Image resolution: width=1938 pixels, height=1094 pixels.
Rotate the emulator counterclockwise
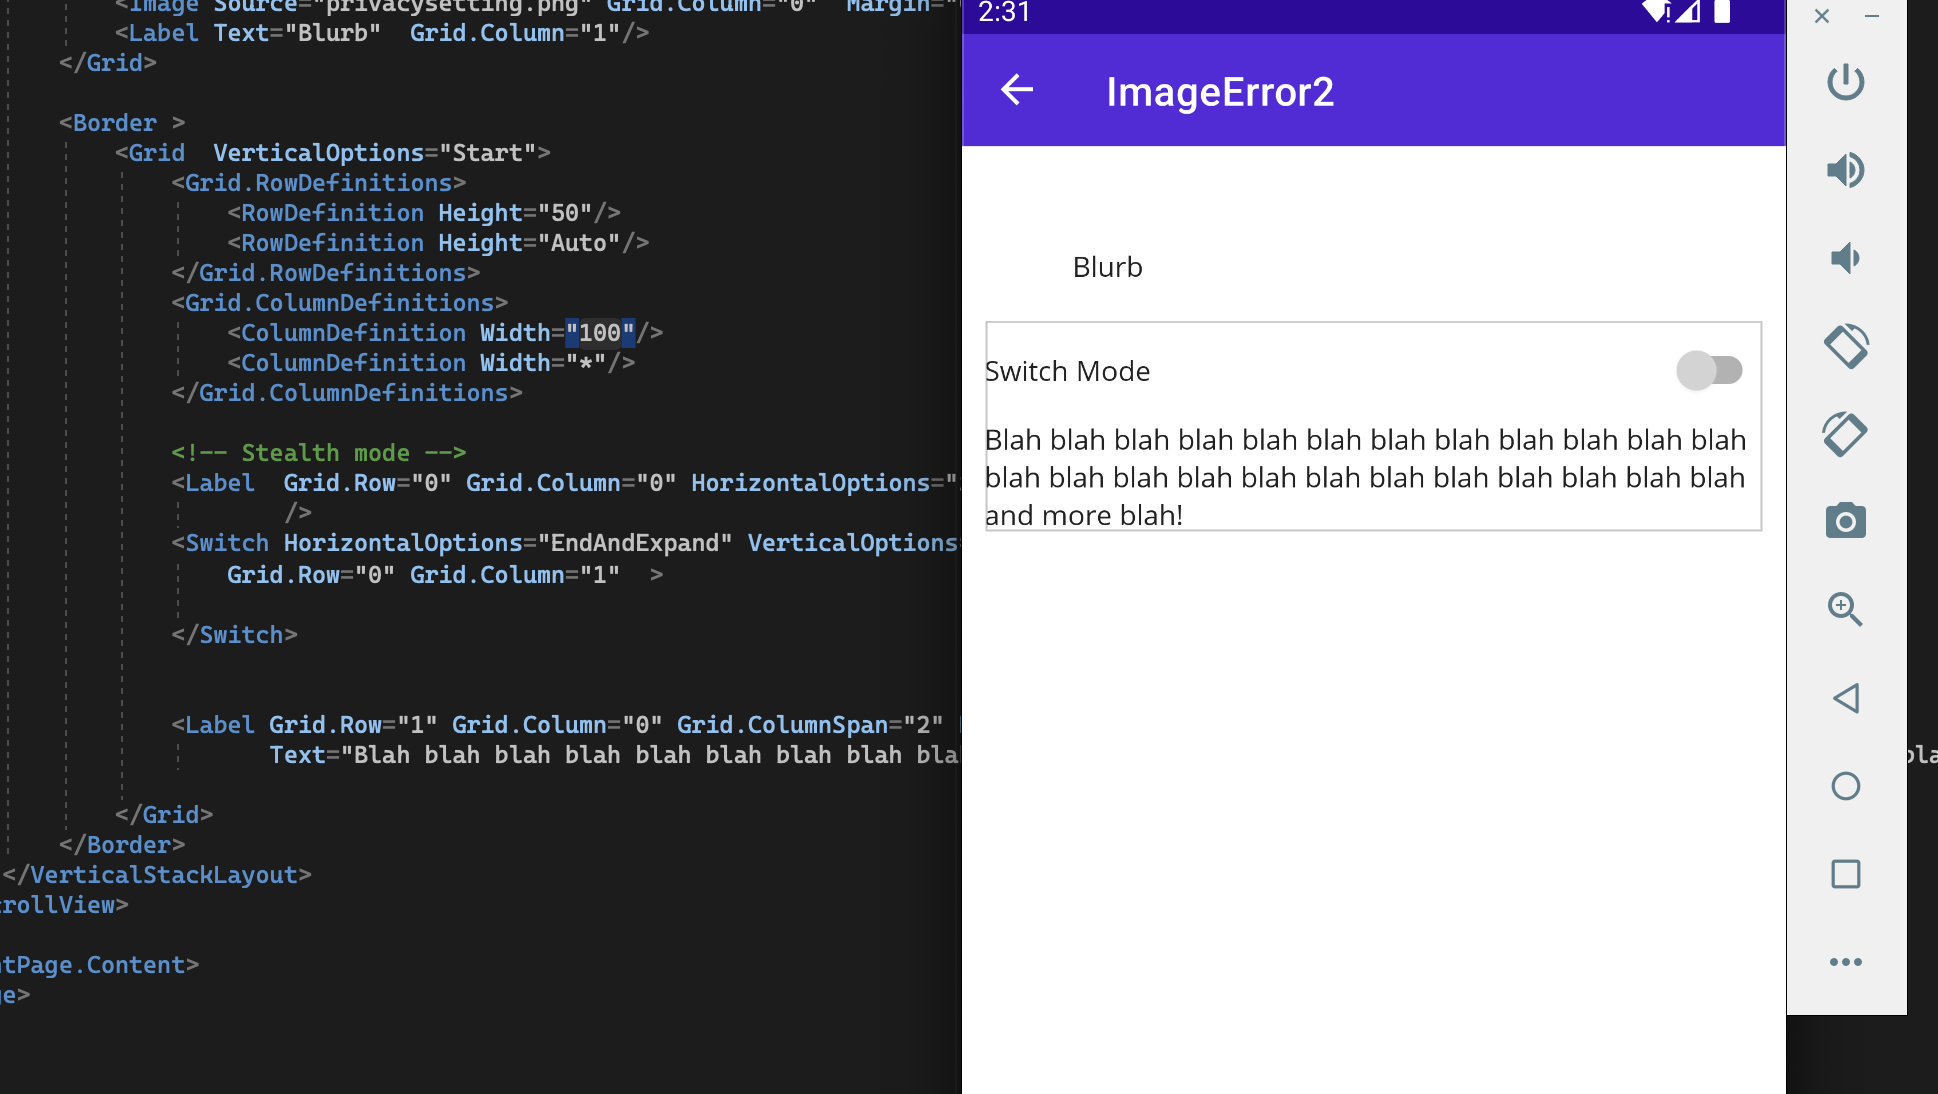pos(1846,345)
